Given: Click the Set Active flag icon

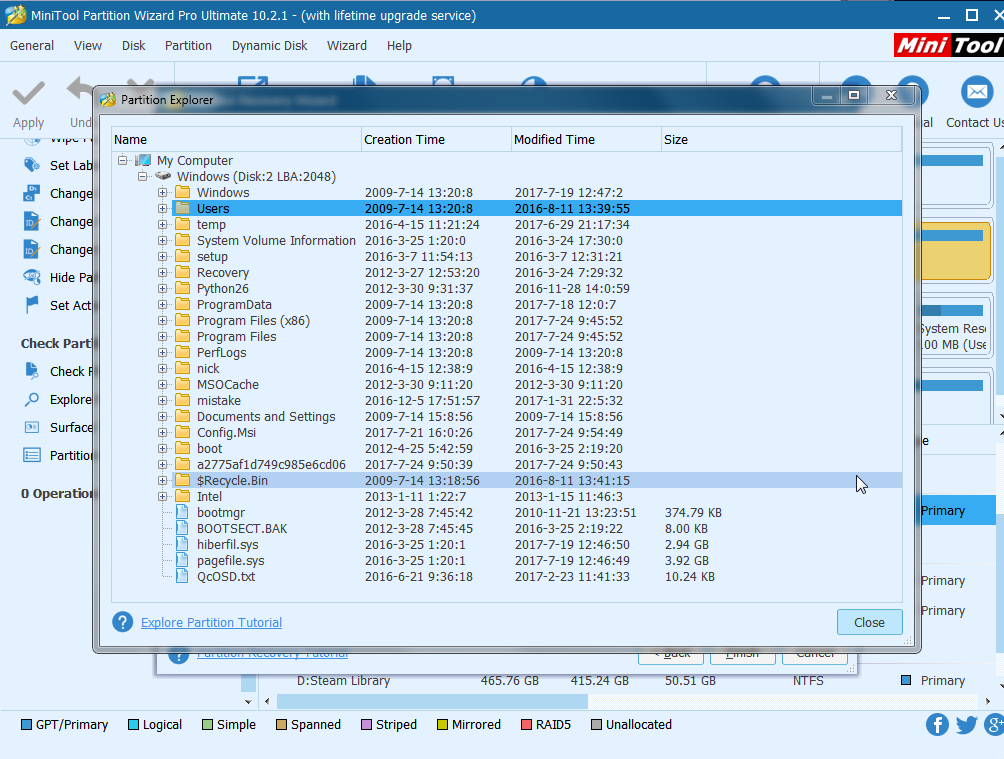Looking at the screenshot, I should (x=31, y=305).
